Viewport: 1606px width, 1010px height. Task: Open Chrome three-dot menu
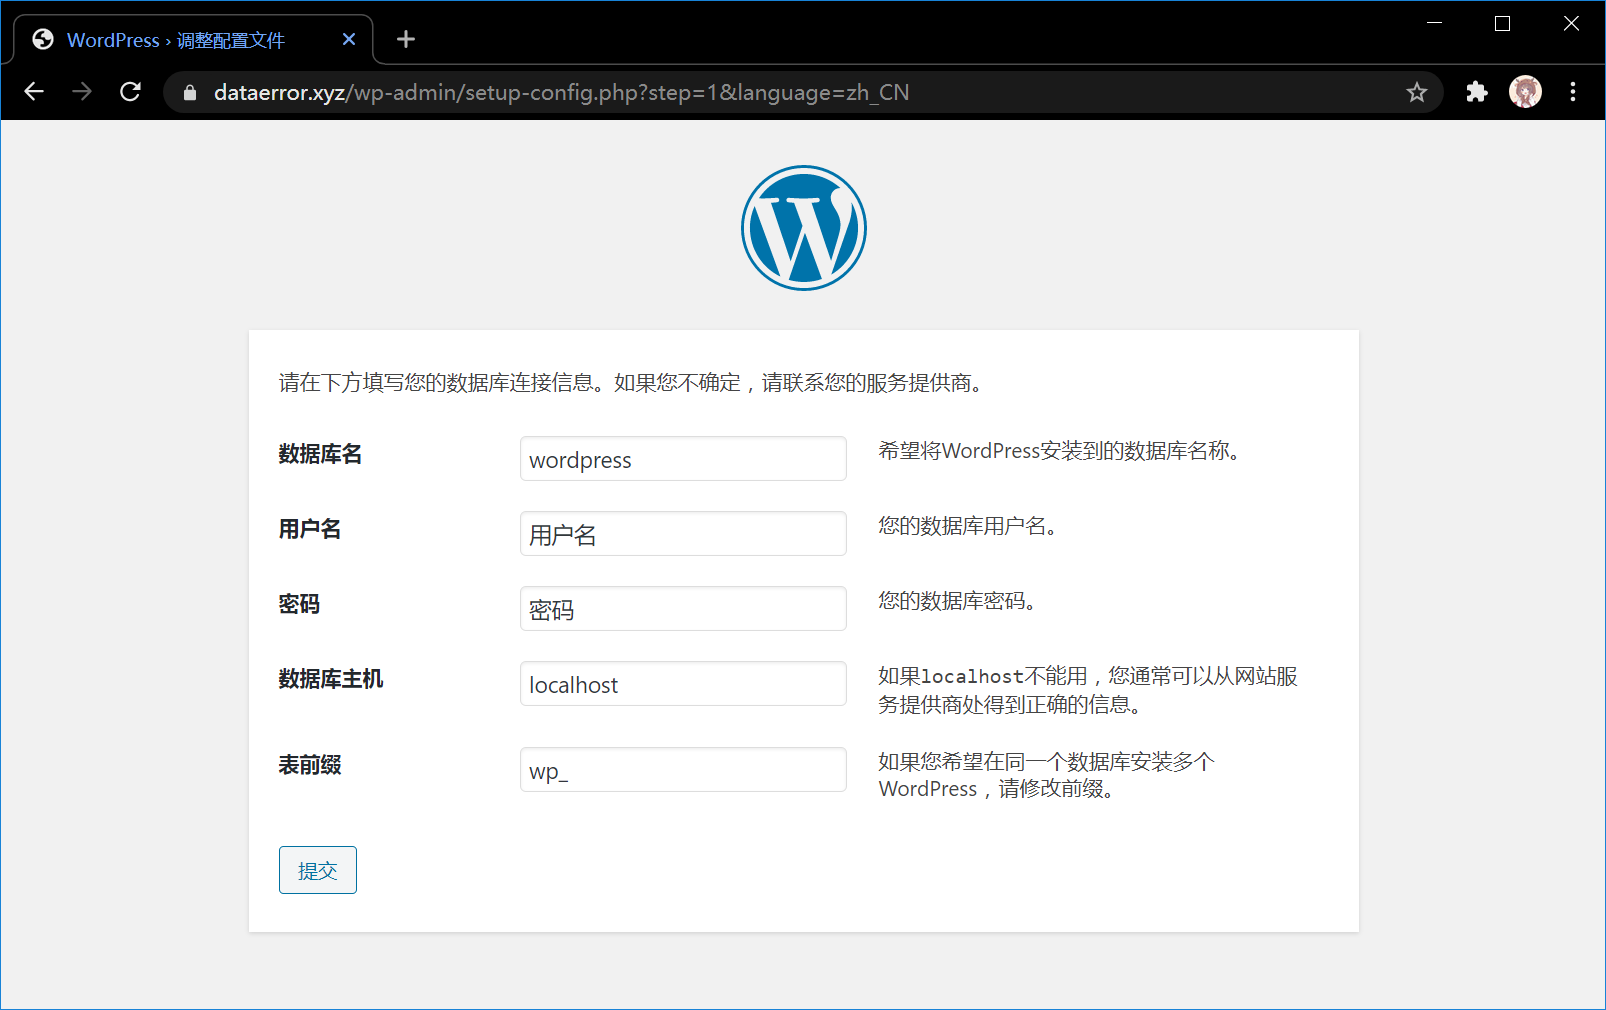1572,92
